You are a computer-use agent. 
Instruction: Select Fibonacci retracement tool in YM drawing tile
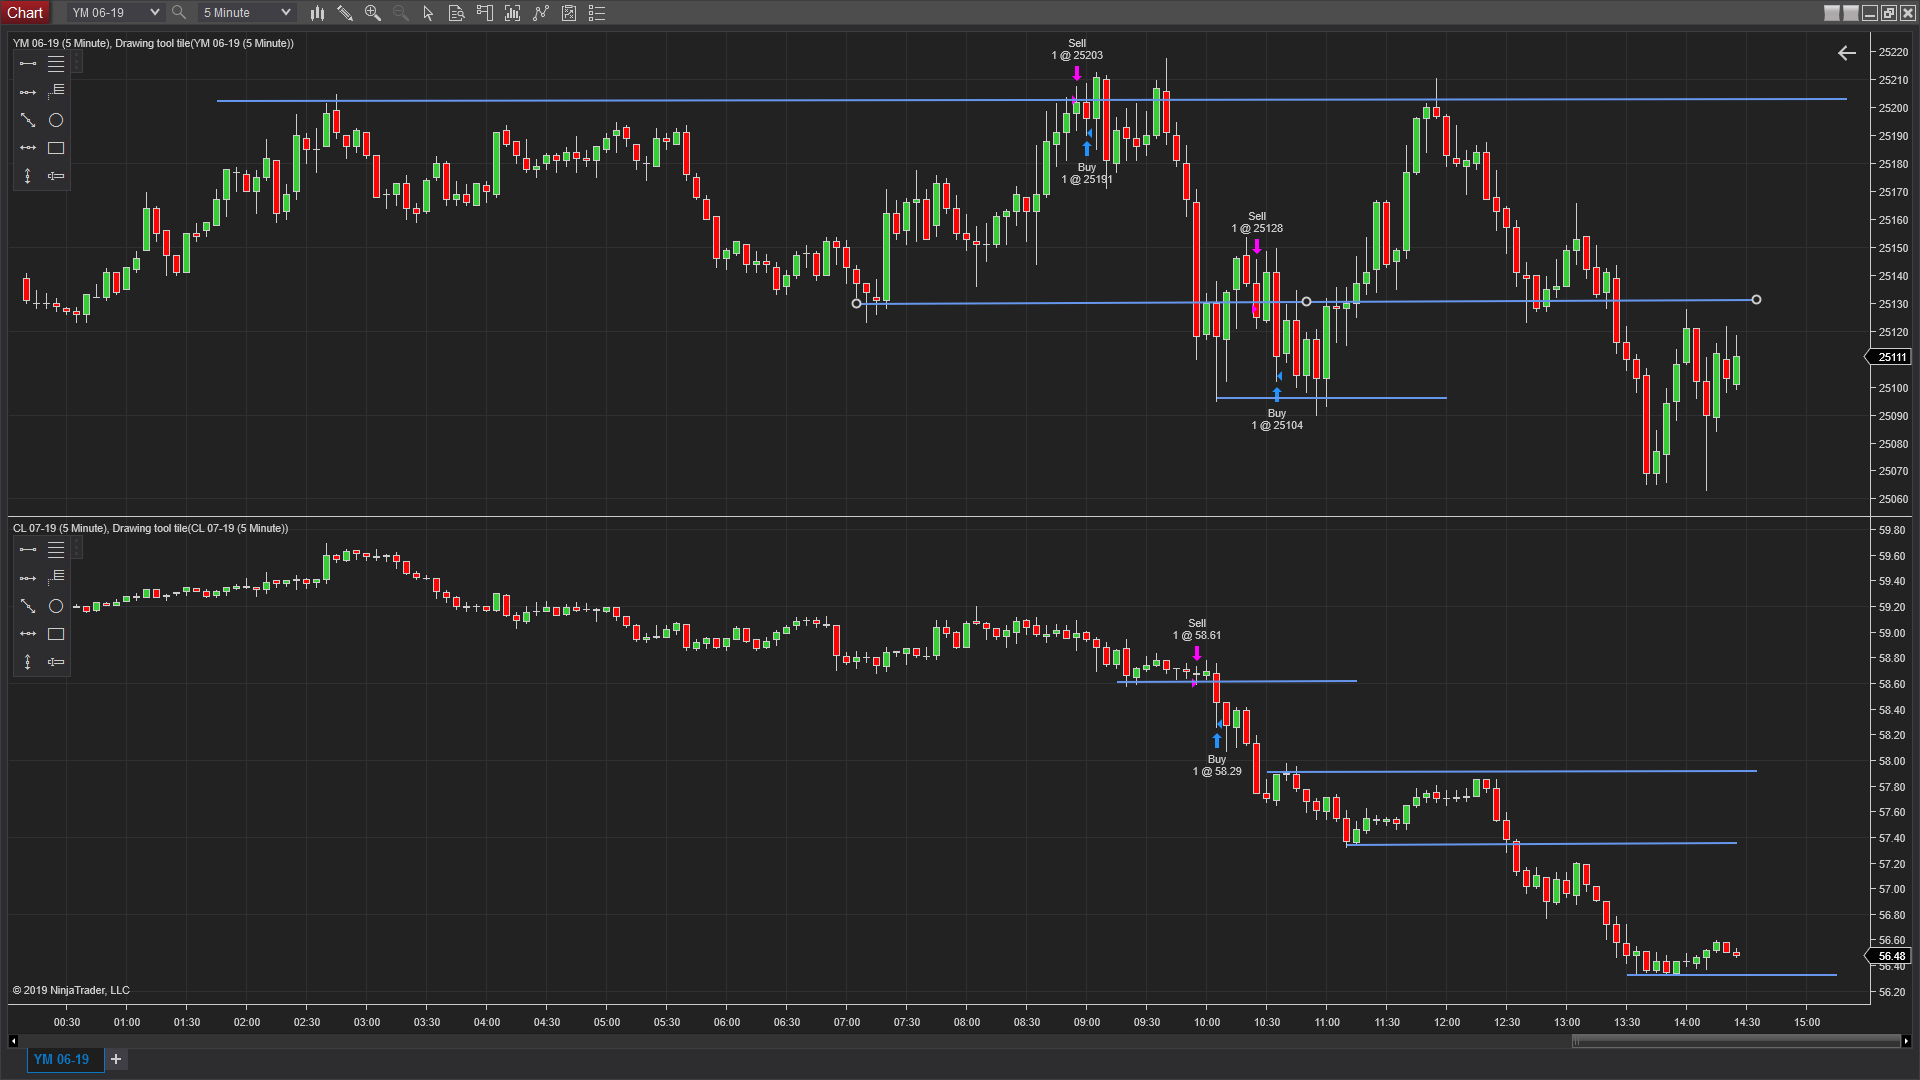point(56,64)
